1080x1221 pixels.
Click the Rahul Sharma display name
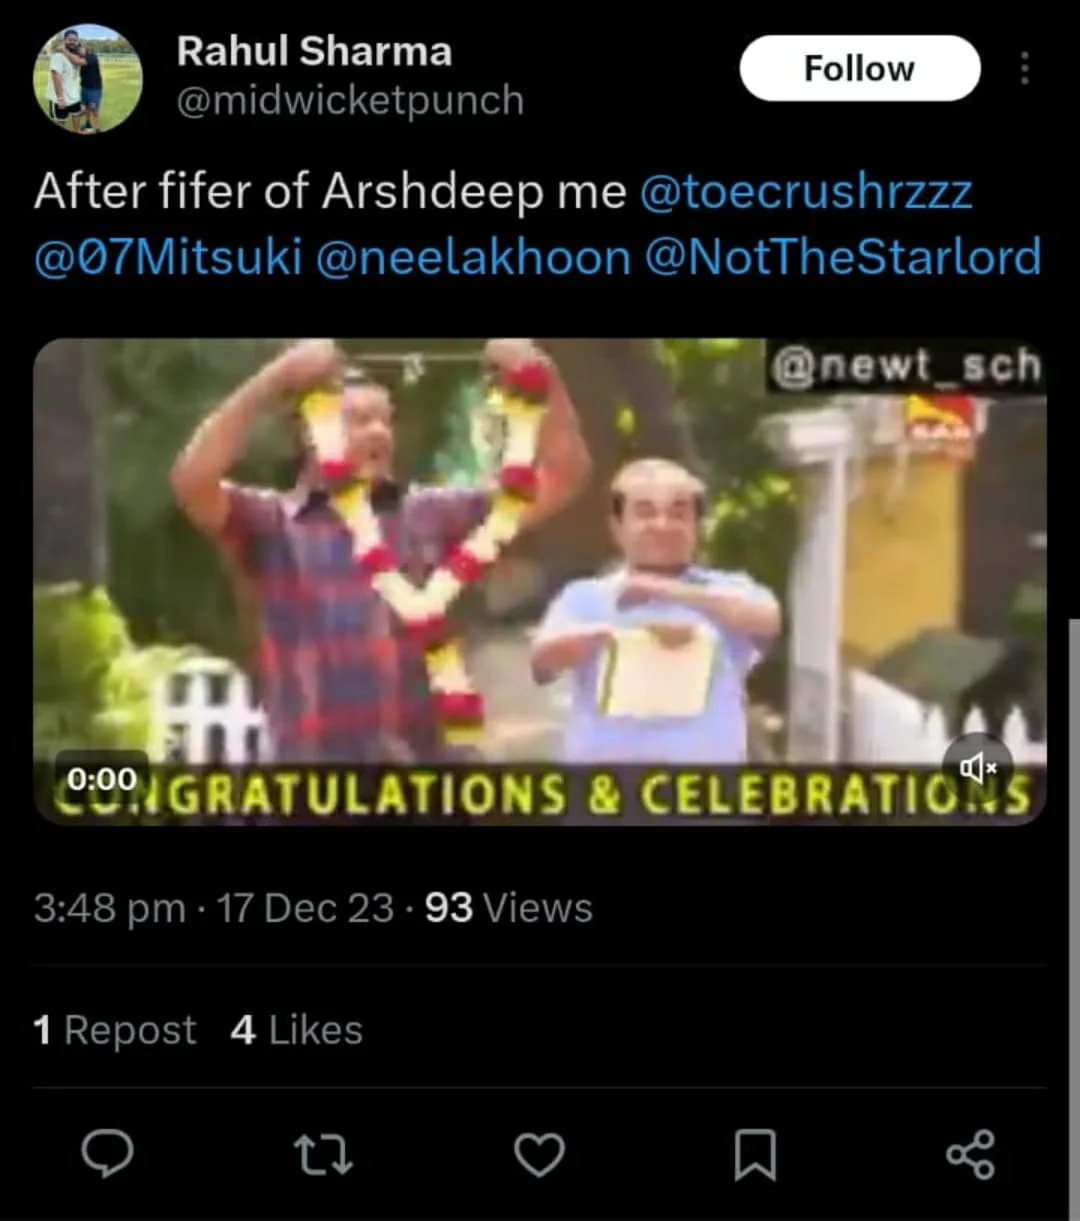pyautogui.click(x=314, y=52)
